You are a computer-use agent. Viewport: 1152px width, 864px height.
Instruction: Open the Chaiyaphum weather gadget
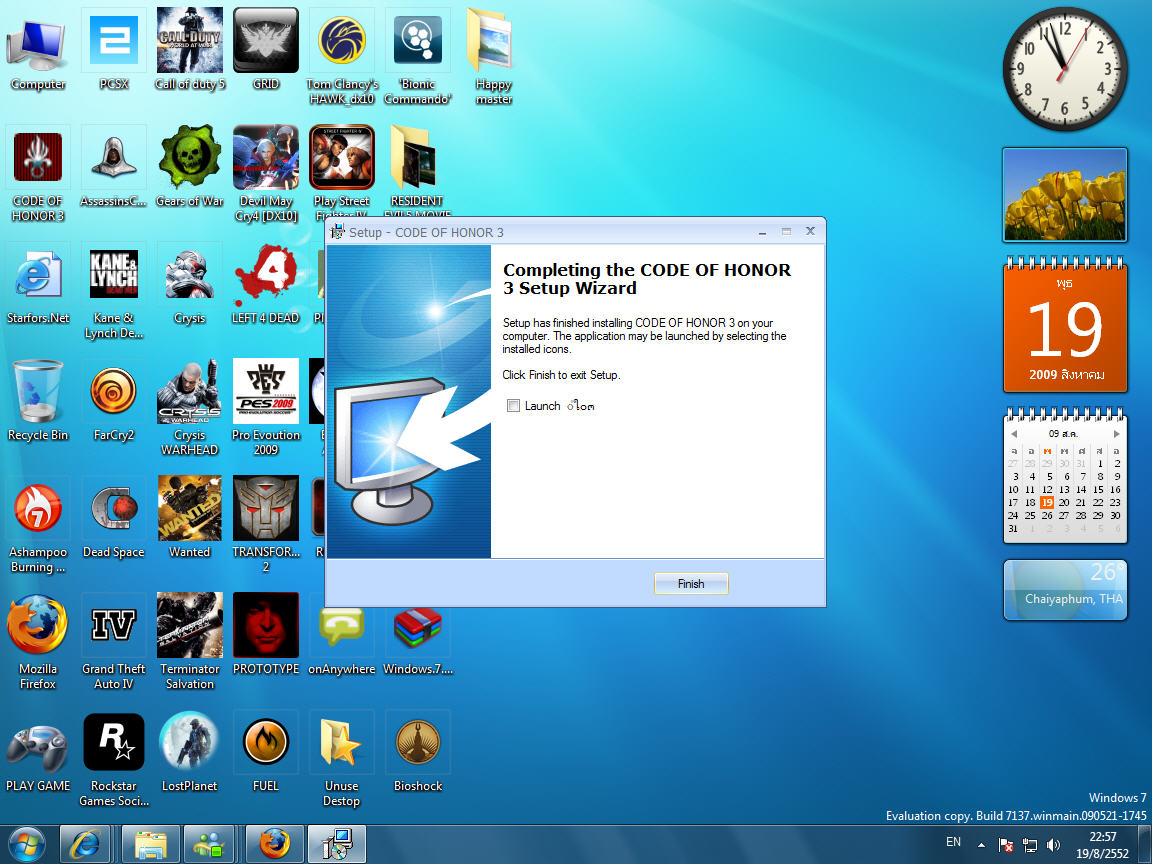(1065, 590)
